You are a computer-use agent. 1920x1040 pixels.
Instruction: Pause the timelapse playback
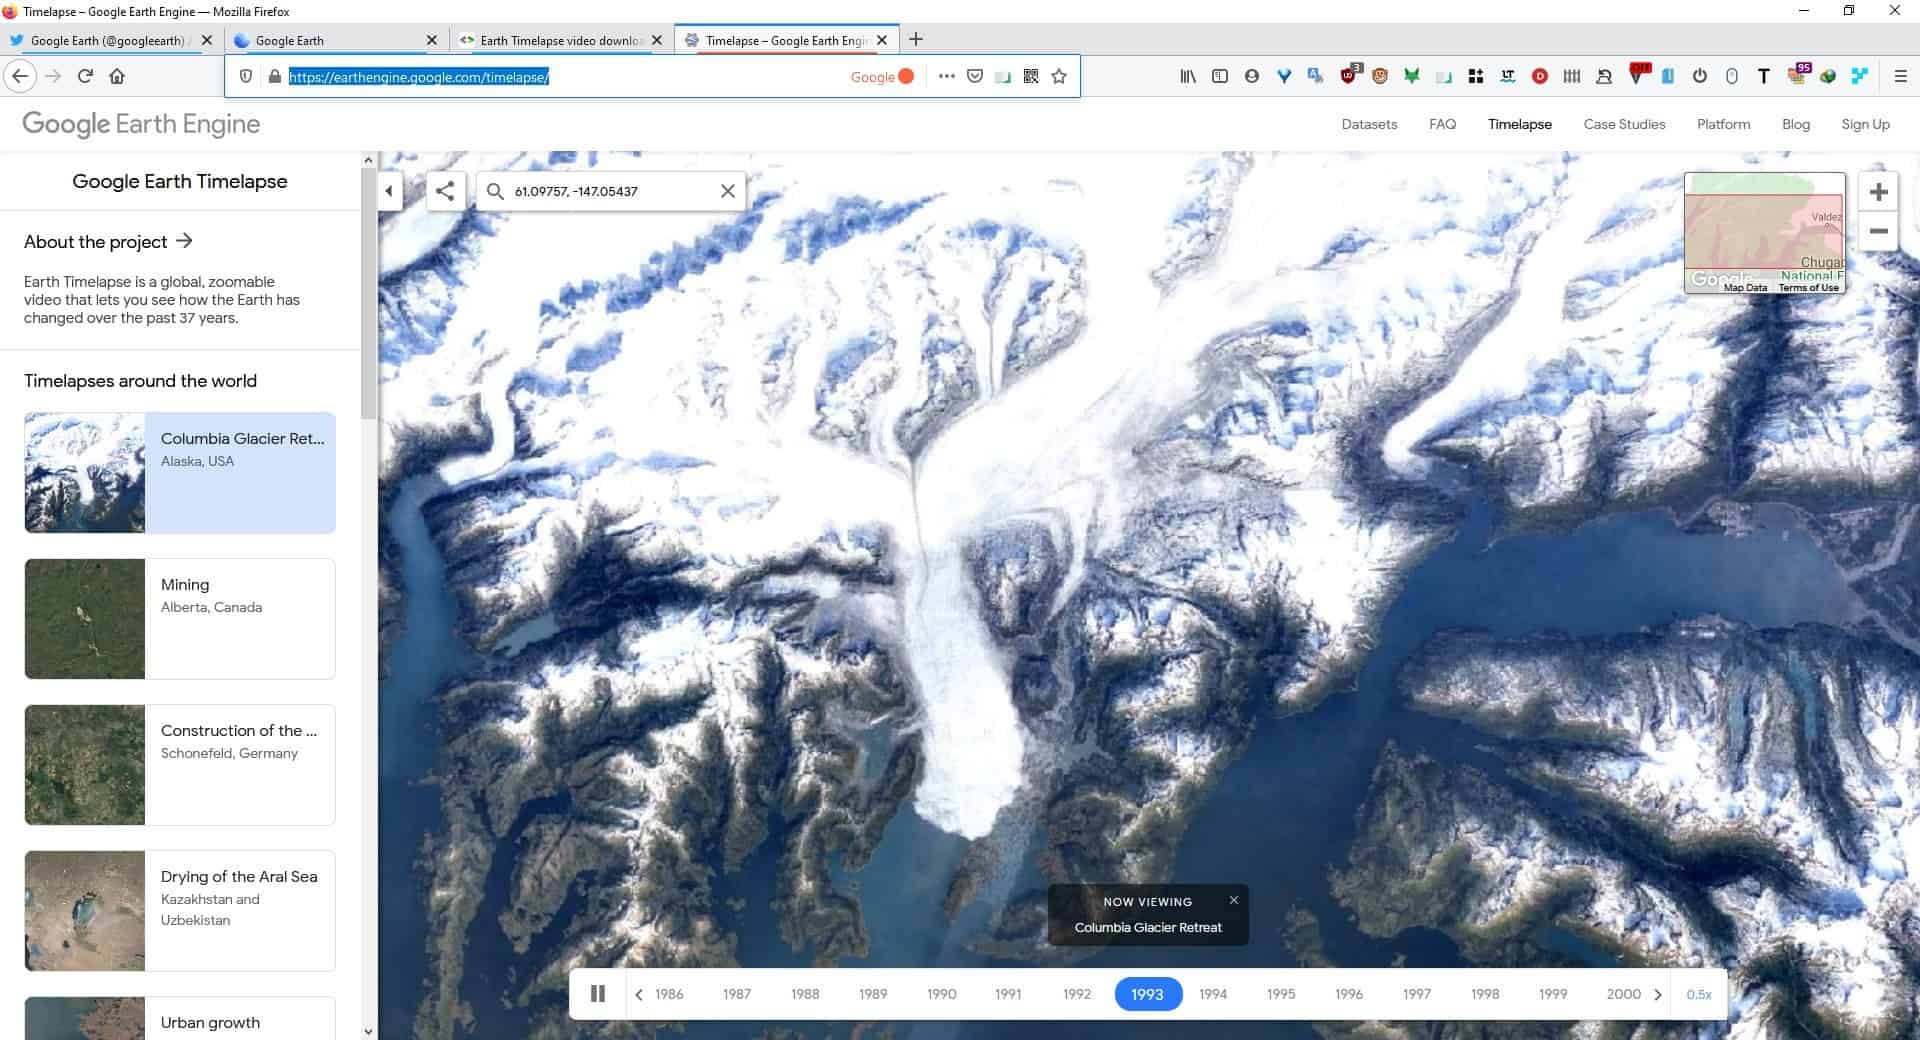coord(598,993)
